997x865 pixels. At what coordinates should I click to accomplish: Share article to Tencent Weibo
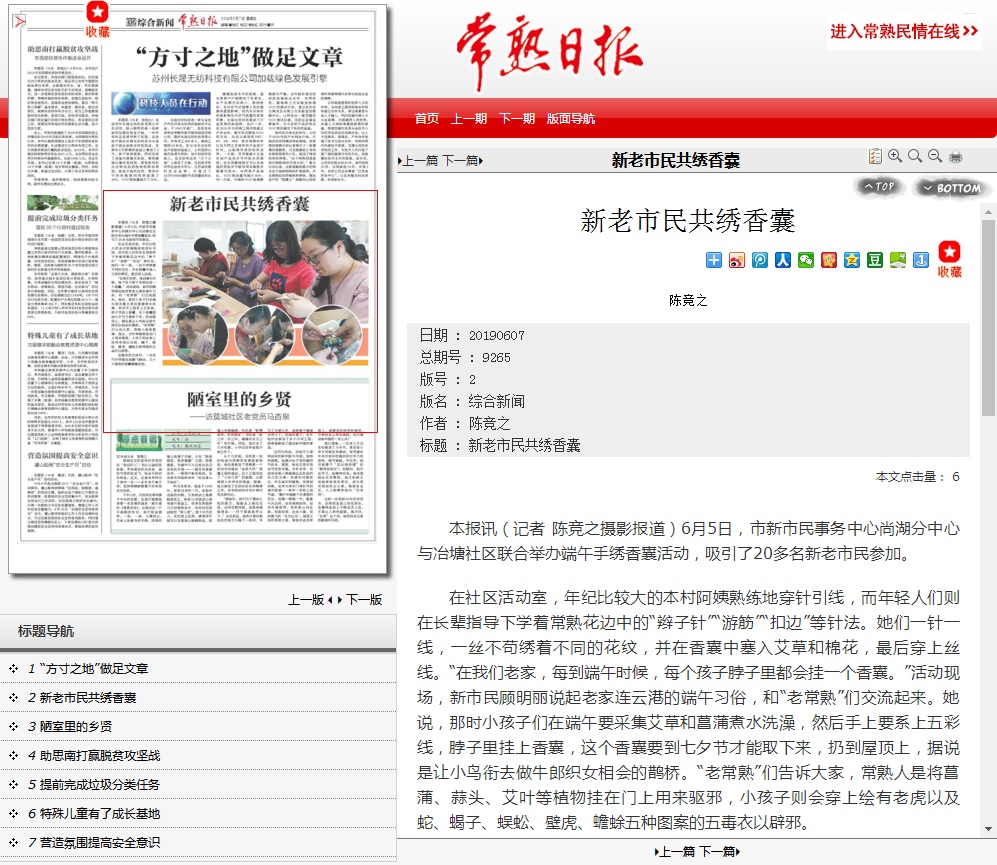pyautogui.click(x=759, y=260)
